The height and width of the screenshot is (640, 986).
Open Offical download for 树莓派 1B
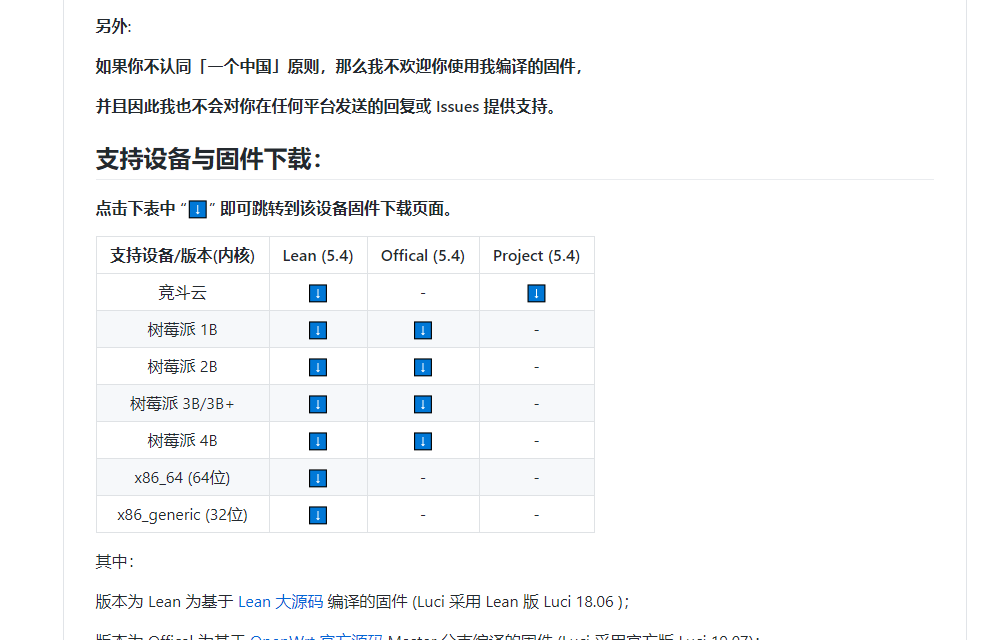point(423,330)
